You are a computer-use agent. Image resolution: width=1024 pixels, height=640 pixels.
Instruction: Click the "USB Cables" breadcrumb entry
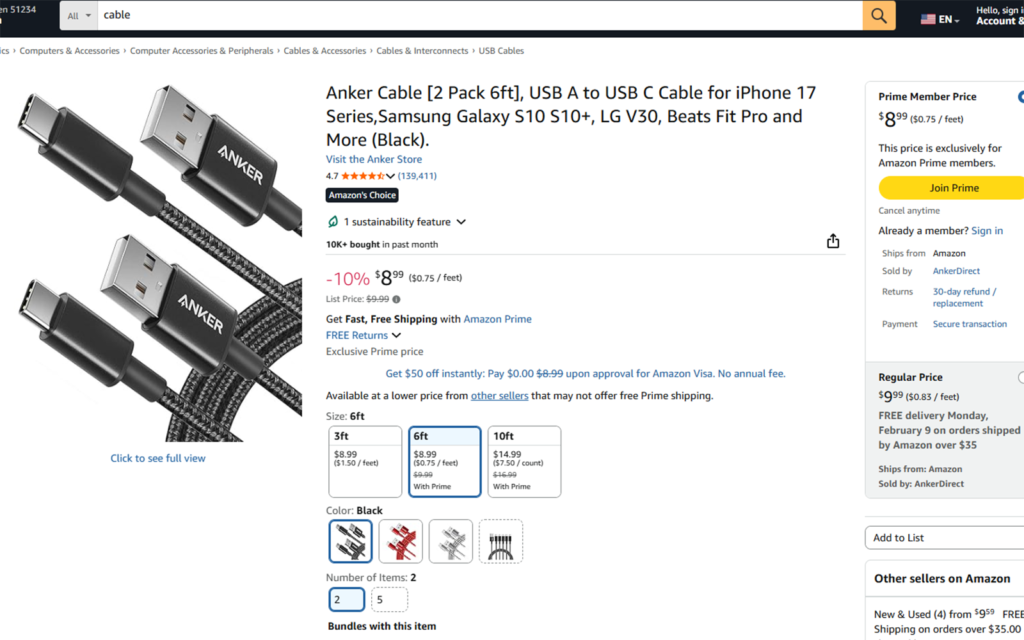click(x=501, y=50)
